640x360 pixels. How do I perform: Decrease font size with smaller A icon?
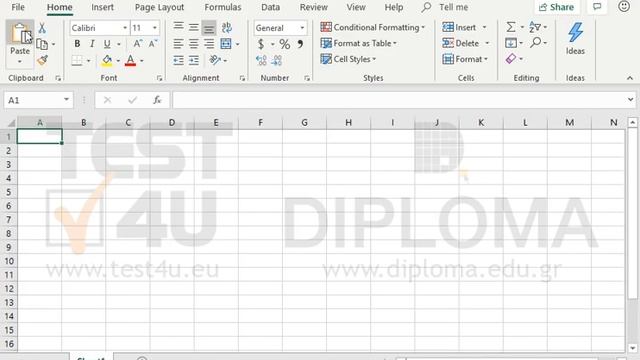pos(153,44)
